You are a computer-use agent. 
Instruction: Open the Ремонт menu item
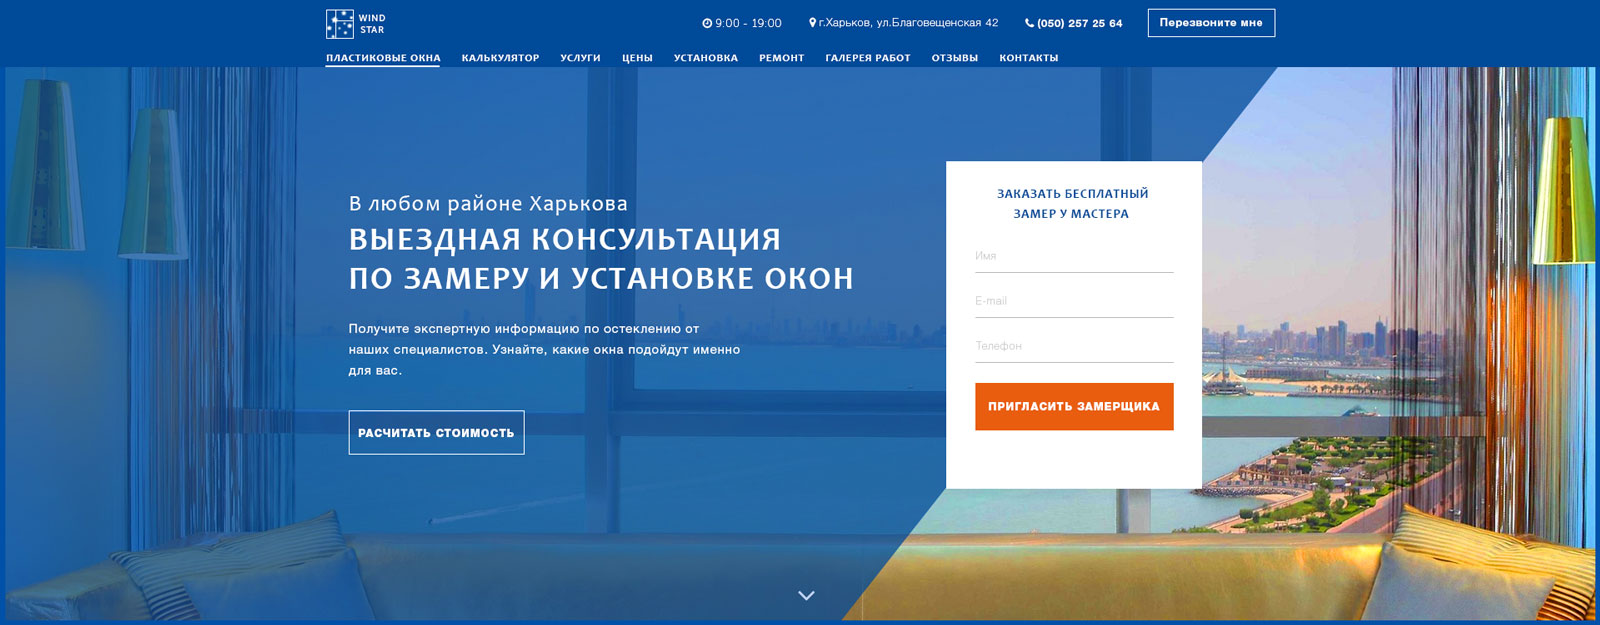point(781,58)
